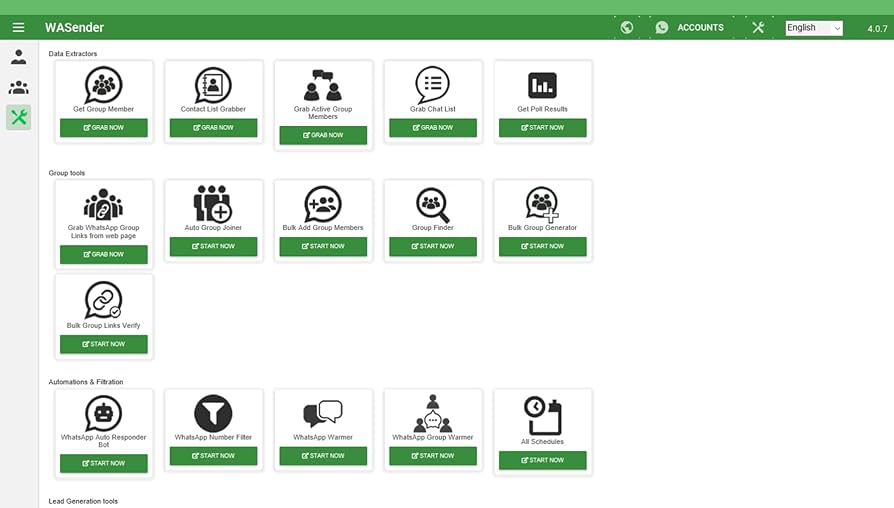
Task: Click the WhatsApp Number Filter funnel icon
Action: point(213,413)
